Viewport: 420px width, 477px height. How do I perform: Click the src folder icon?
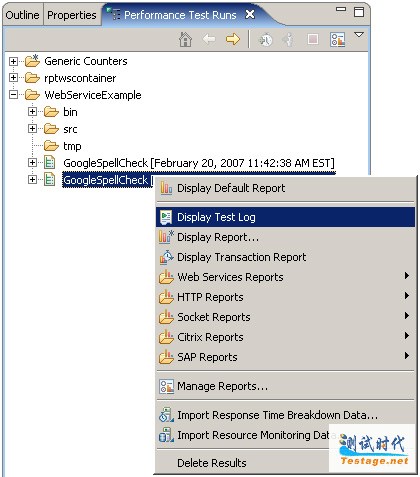pos(51,129)
